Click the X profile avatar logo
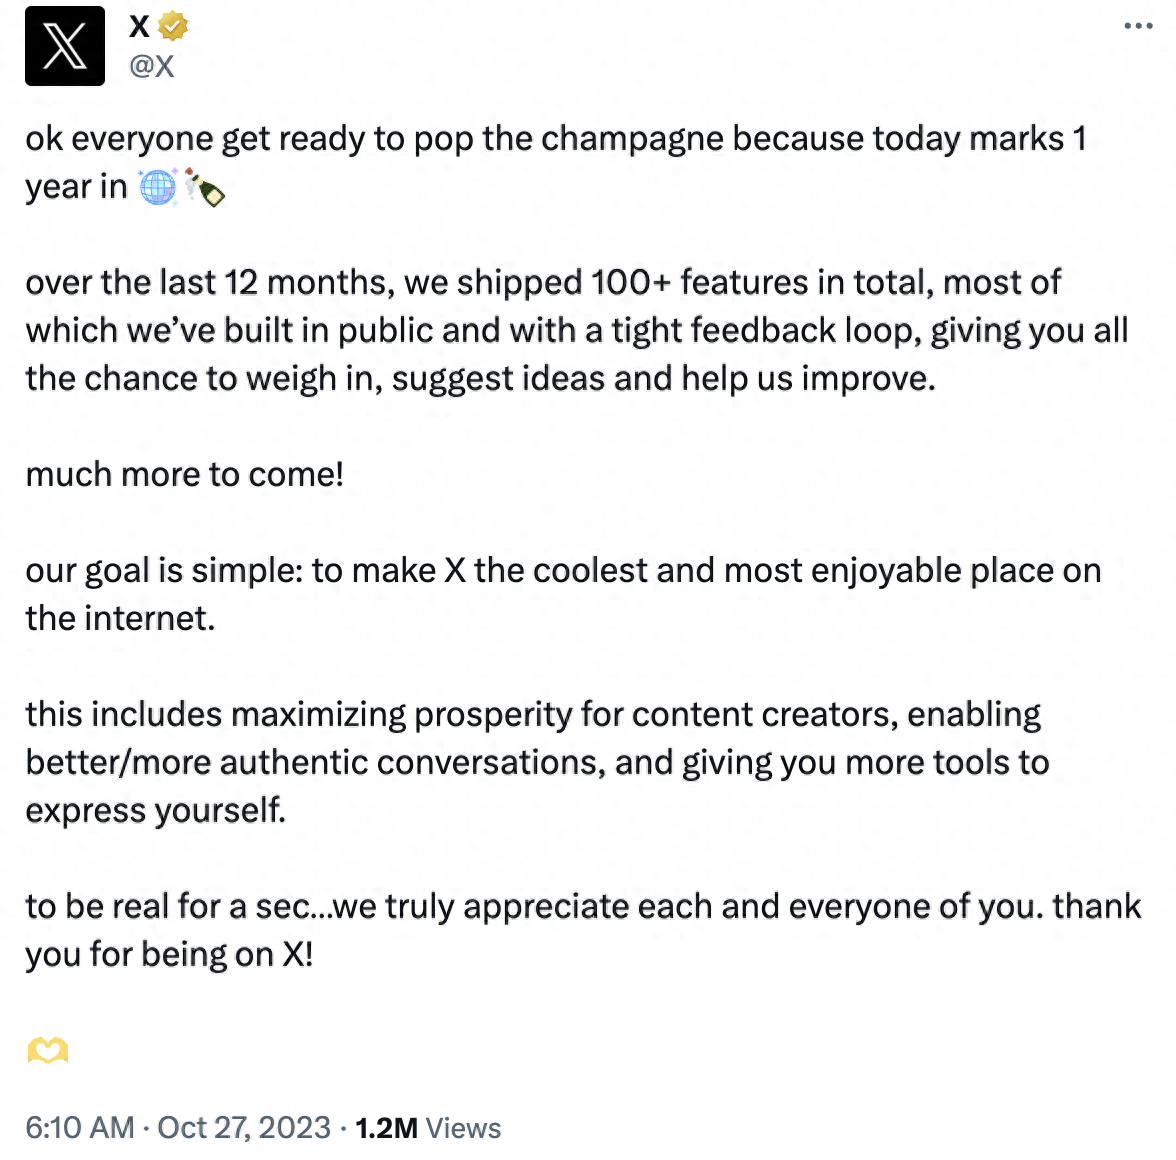This screenshot has height=1160, width=1176. (65, 46)
